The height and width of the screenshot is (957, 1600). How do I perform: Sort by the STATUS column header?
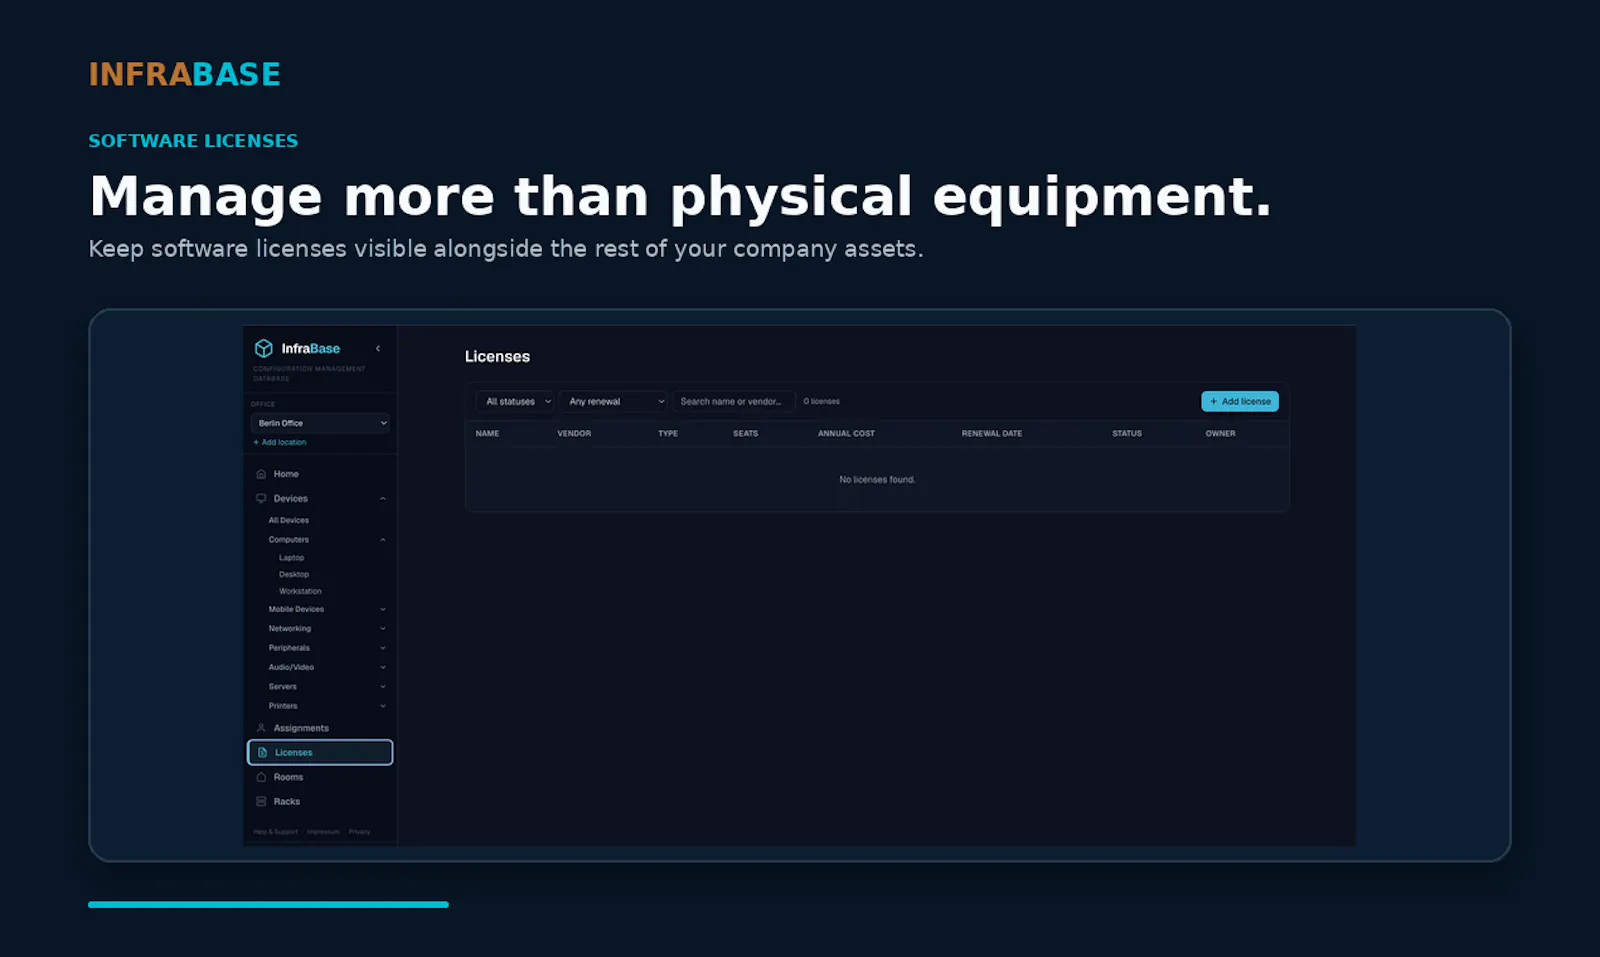tap(1127, 433)
